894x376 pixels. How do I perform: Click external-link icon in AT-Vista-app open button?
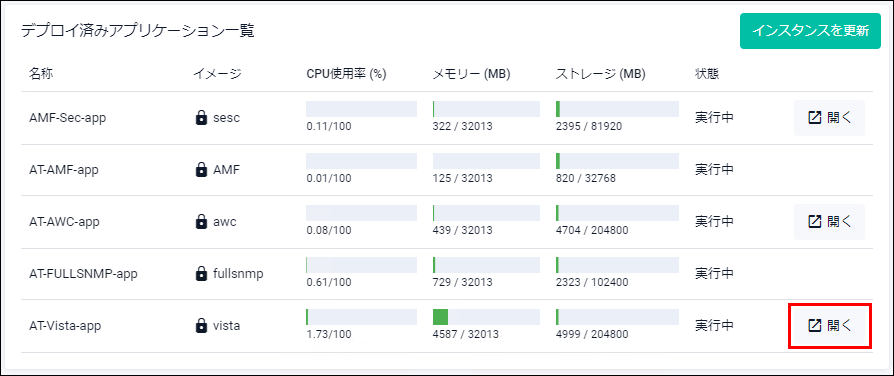(815, 326)
